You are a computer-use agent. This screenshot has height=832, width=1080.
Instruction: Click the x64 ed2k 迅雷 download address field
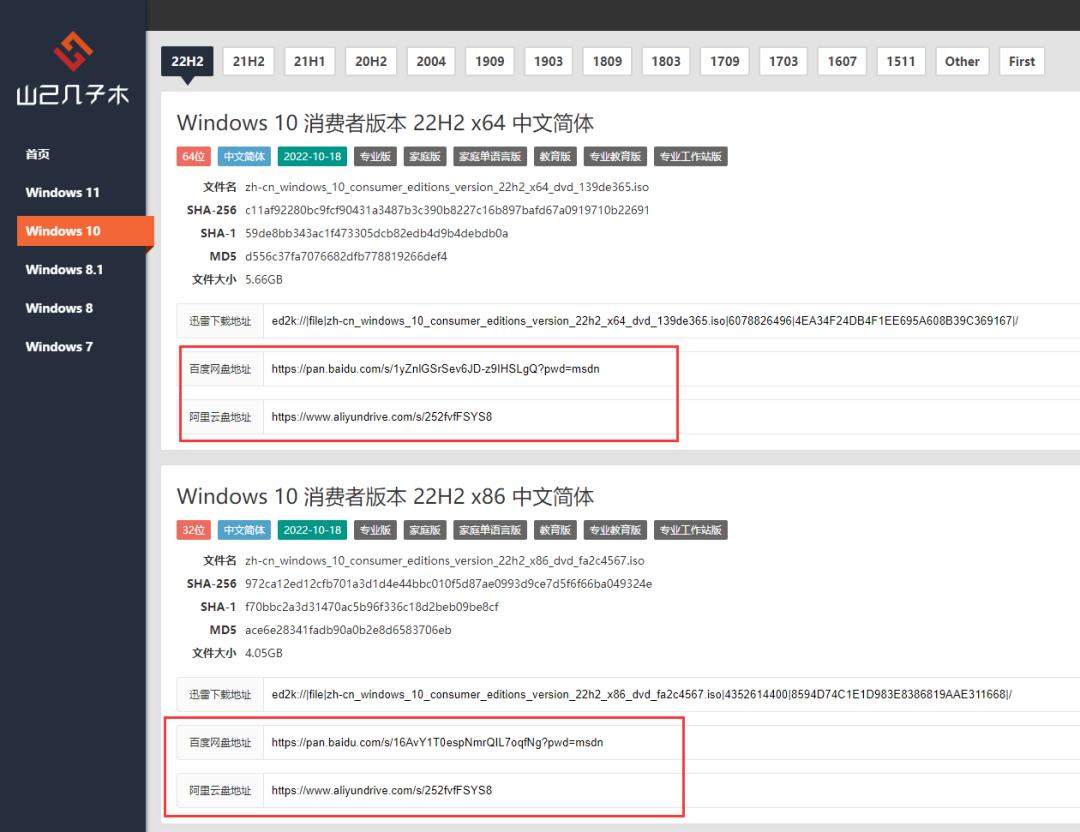672,321
